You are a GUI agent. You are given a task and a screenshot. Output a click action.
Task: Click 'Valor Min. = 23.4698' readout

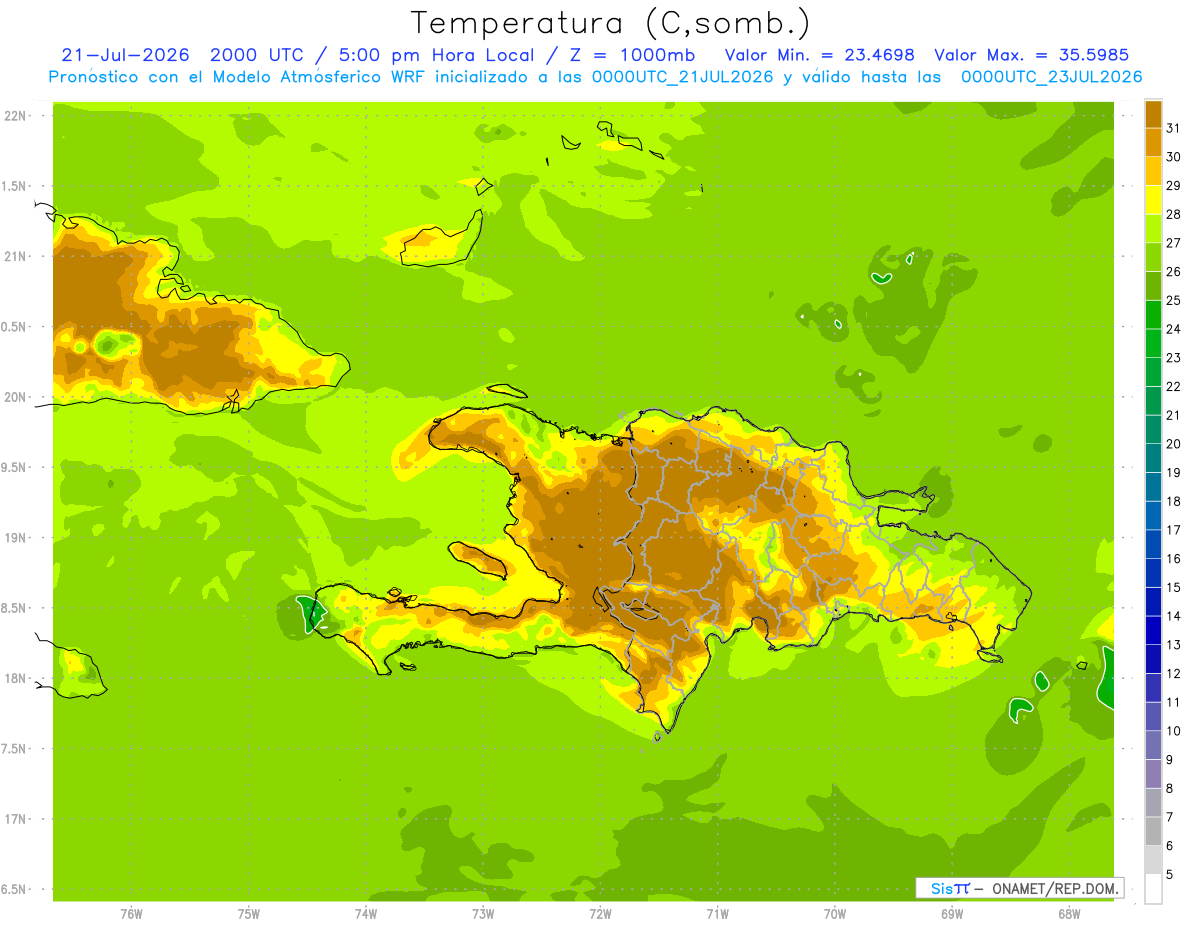pos(819,55)
